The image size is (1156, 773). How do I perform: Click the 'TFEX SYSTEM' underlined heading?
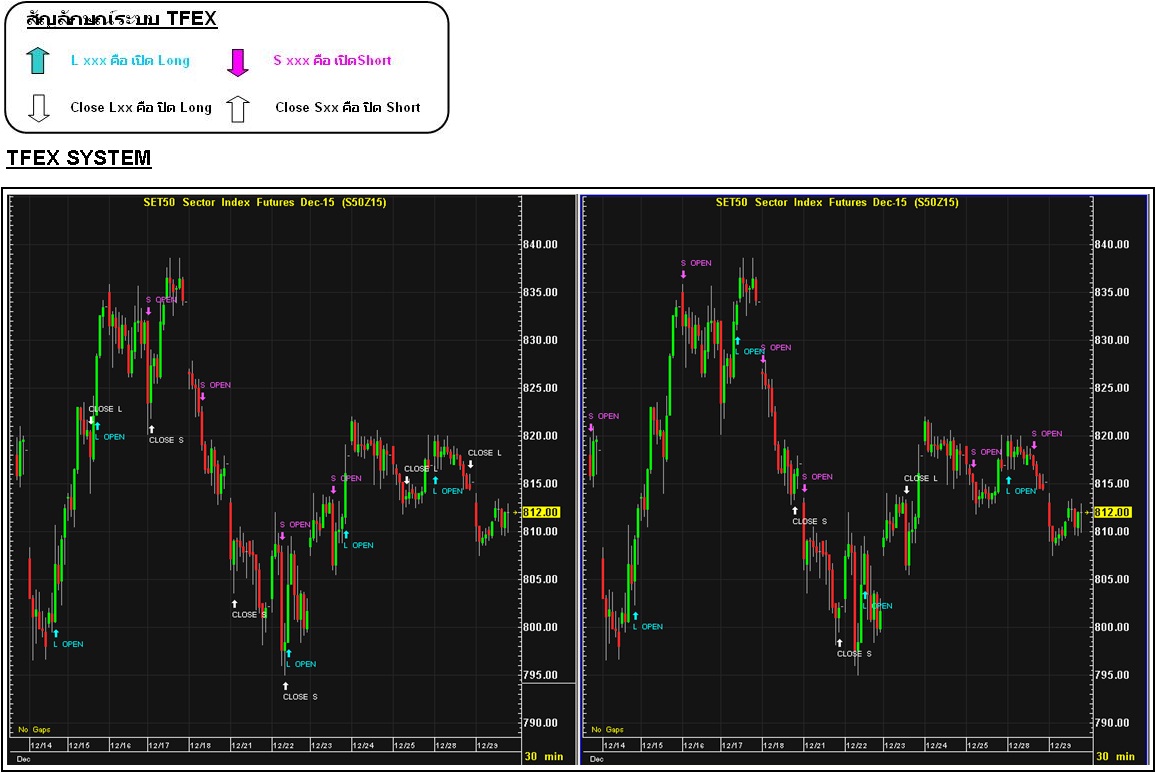click(x=79, y=158)
